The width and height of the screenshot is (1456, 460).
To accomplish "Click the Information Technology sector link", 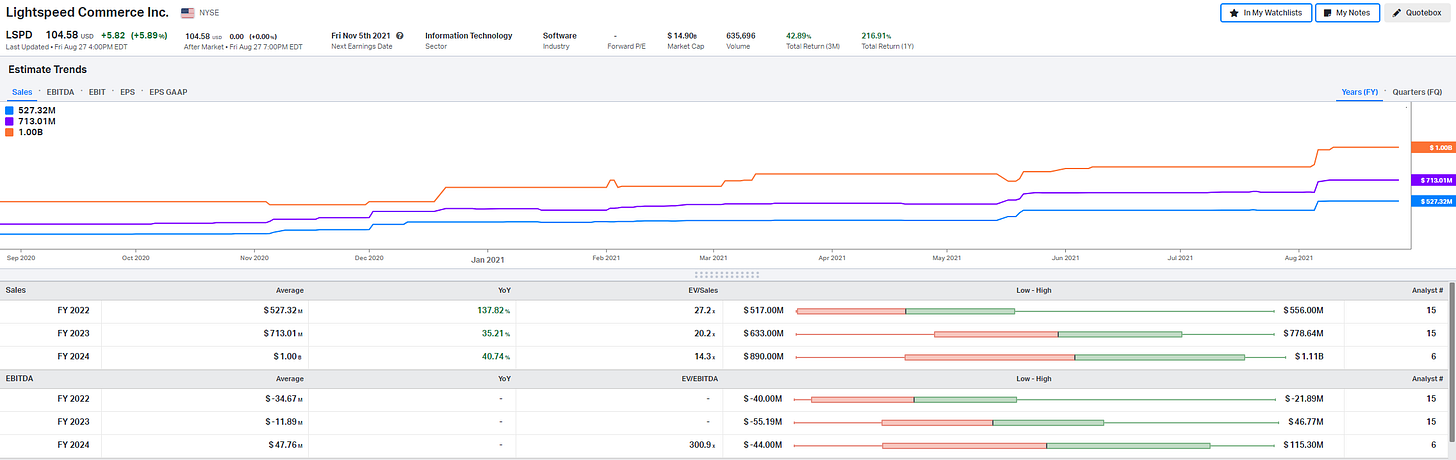I will click(468, 35).
